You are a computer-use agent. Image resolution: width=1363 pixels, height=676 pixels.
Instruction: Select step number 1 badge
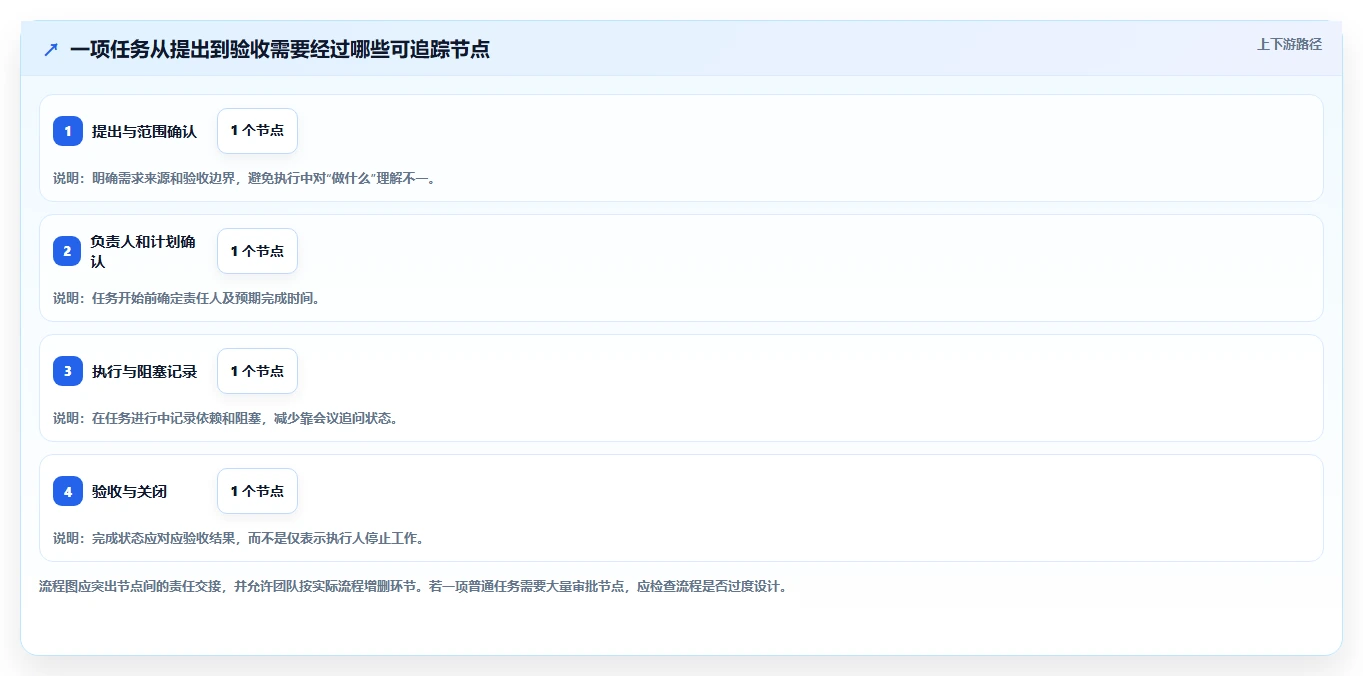click(x=68, y=131)
